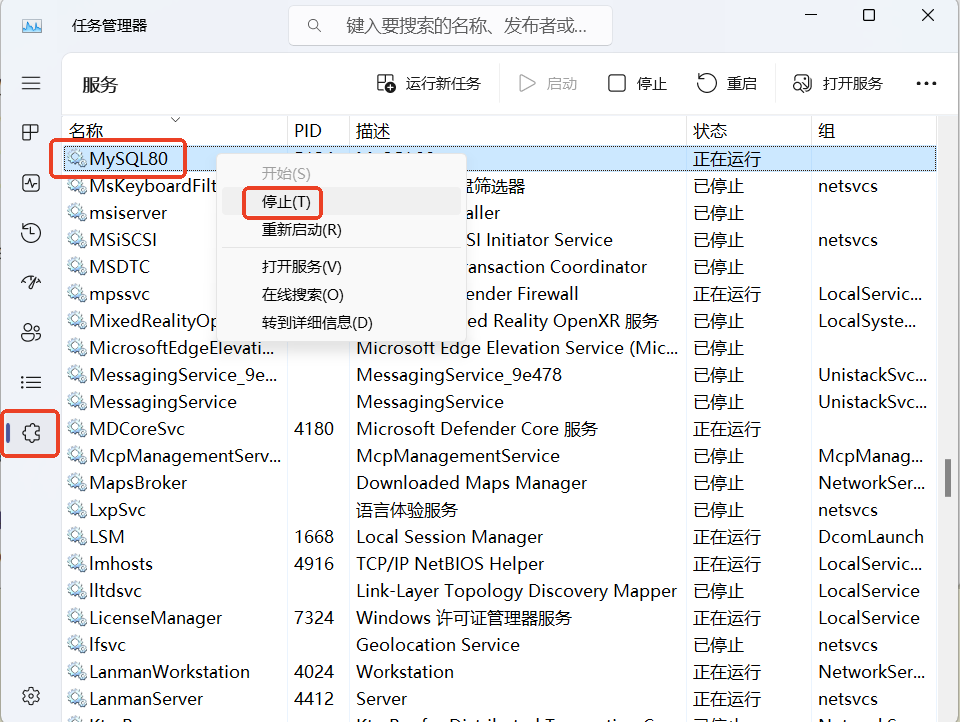Open Startup apps page in sidebar
This screenshot has height=722, width=960.
31,282
